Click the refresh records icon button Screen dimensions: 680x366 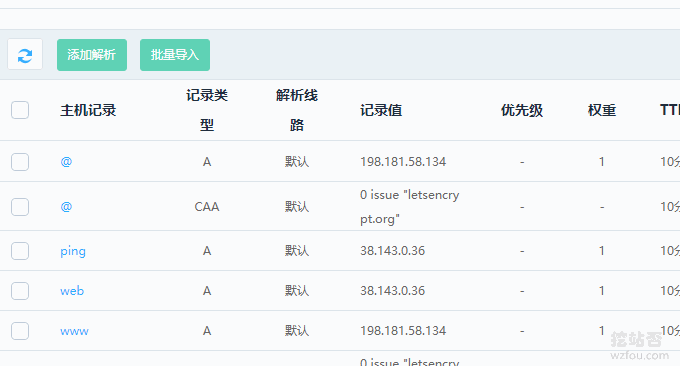pyautogui.click(x=25, y=55)
